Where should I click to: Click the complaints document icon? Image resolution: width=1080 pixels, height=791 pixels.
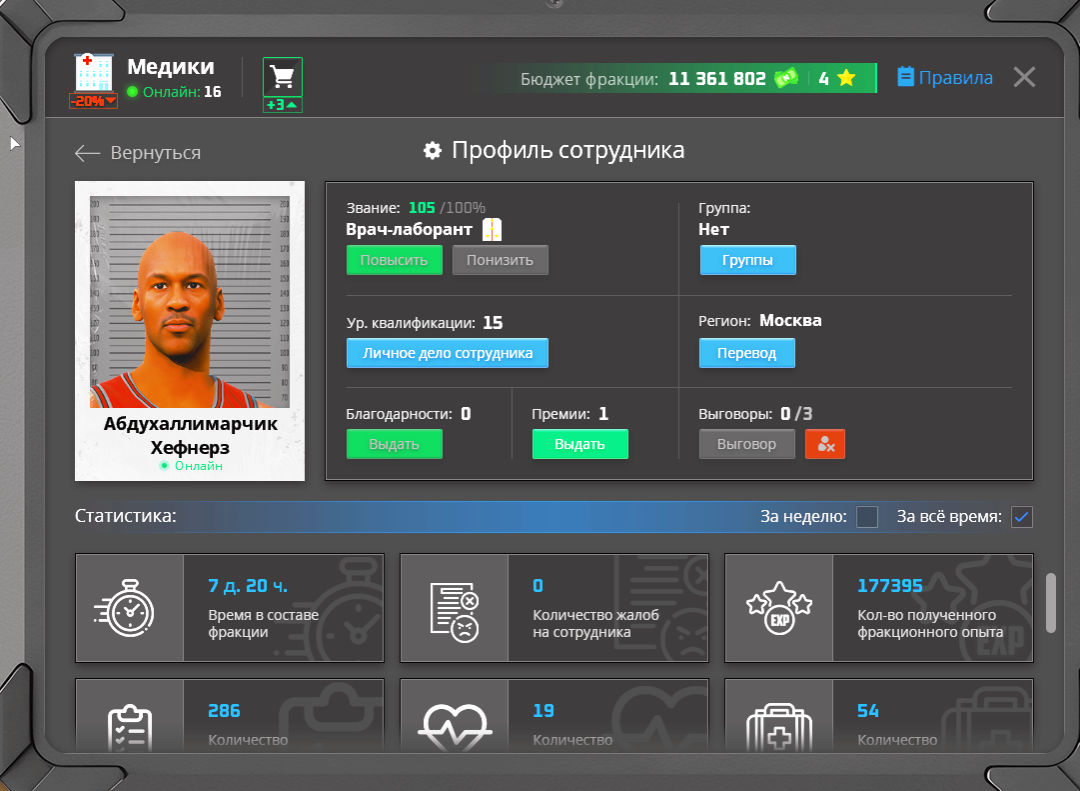454,608
